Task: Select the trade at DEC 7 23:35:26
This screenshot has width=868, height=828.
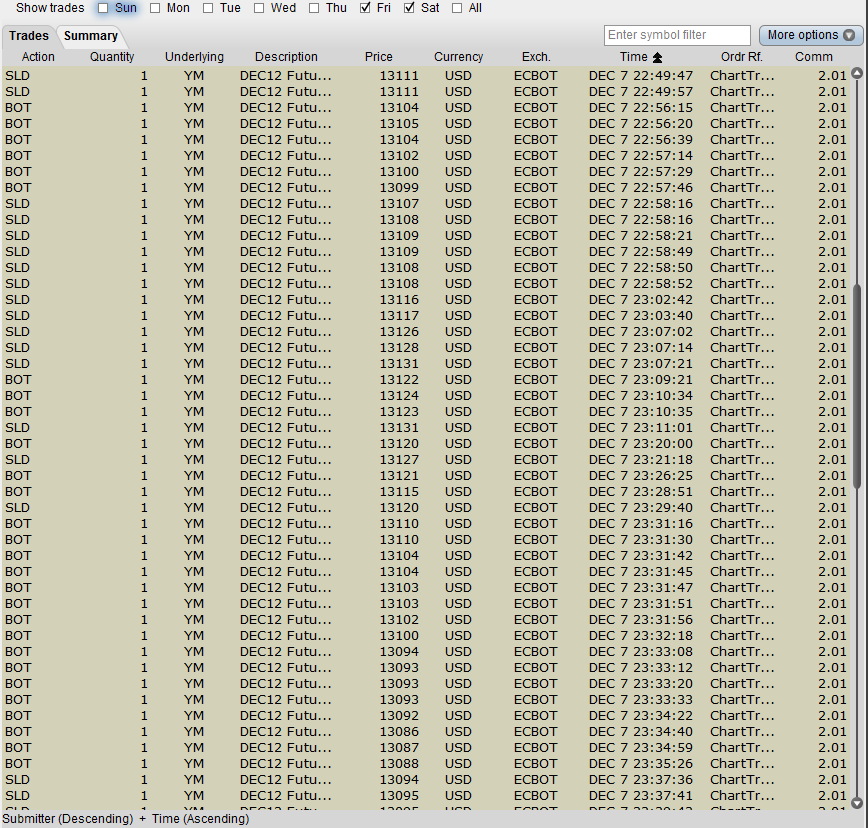Action: pos(426,764)
